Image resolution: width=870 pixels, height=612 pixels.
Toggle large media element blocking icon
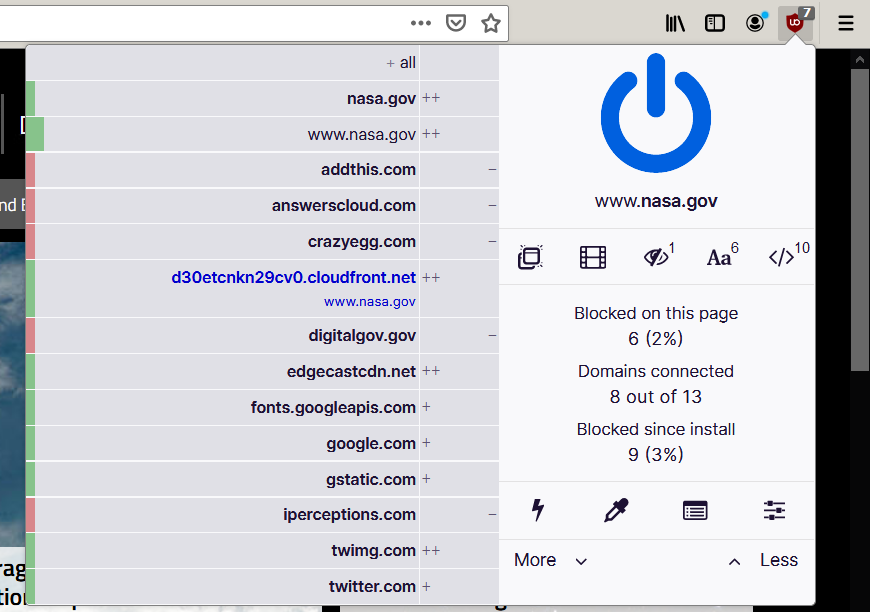tap(593, 257)
